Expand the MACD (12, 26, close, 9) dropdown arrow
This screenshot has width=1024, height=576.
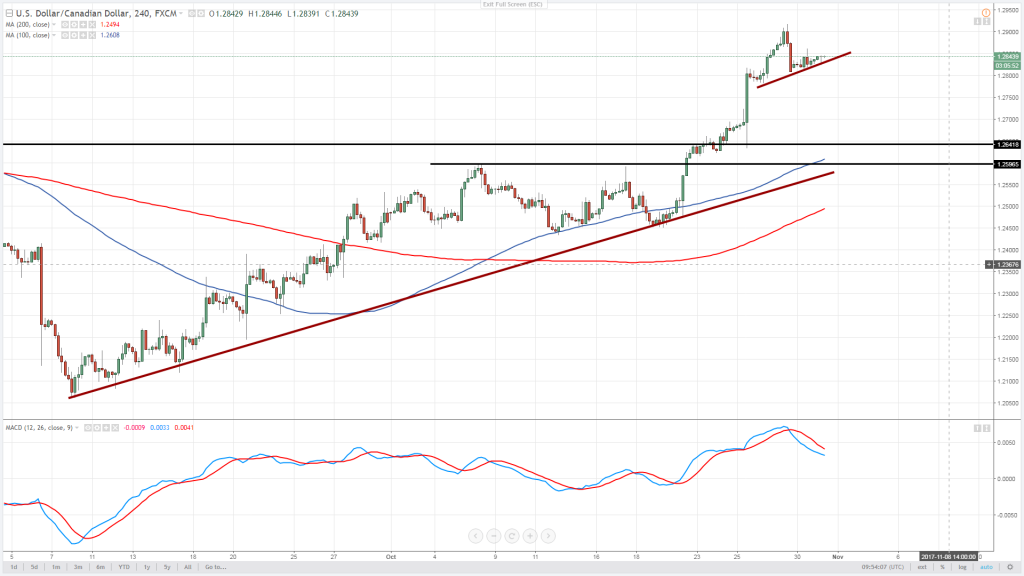pos(77,428)
